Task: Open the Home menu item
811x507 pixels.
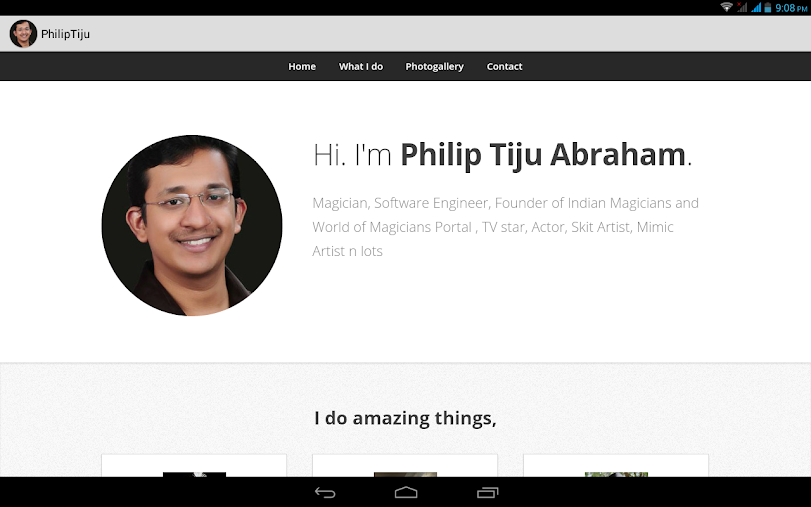Action: click(x=302, y=67)
